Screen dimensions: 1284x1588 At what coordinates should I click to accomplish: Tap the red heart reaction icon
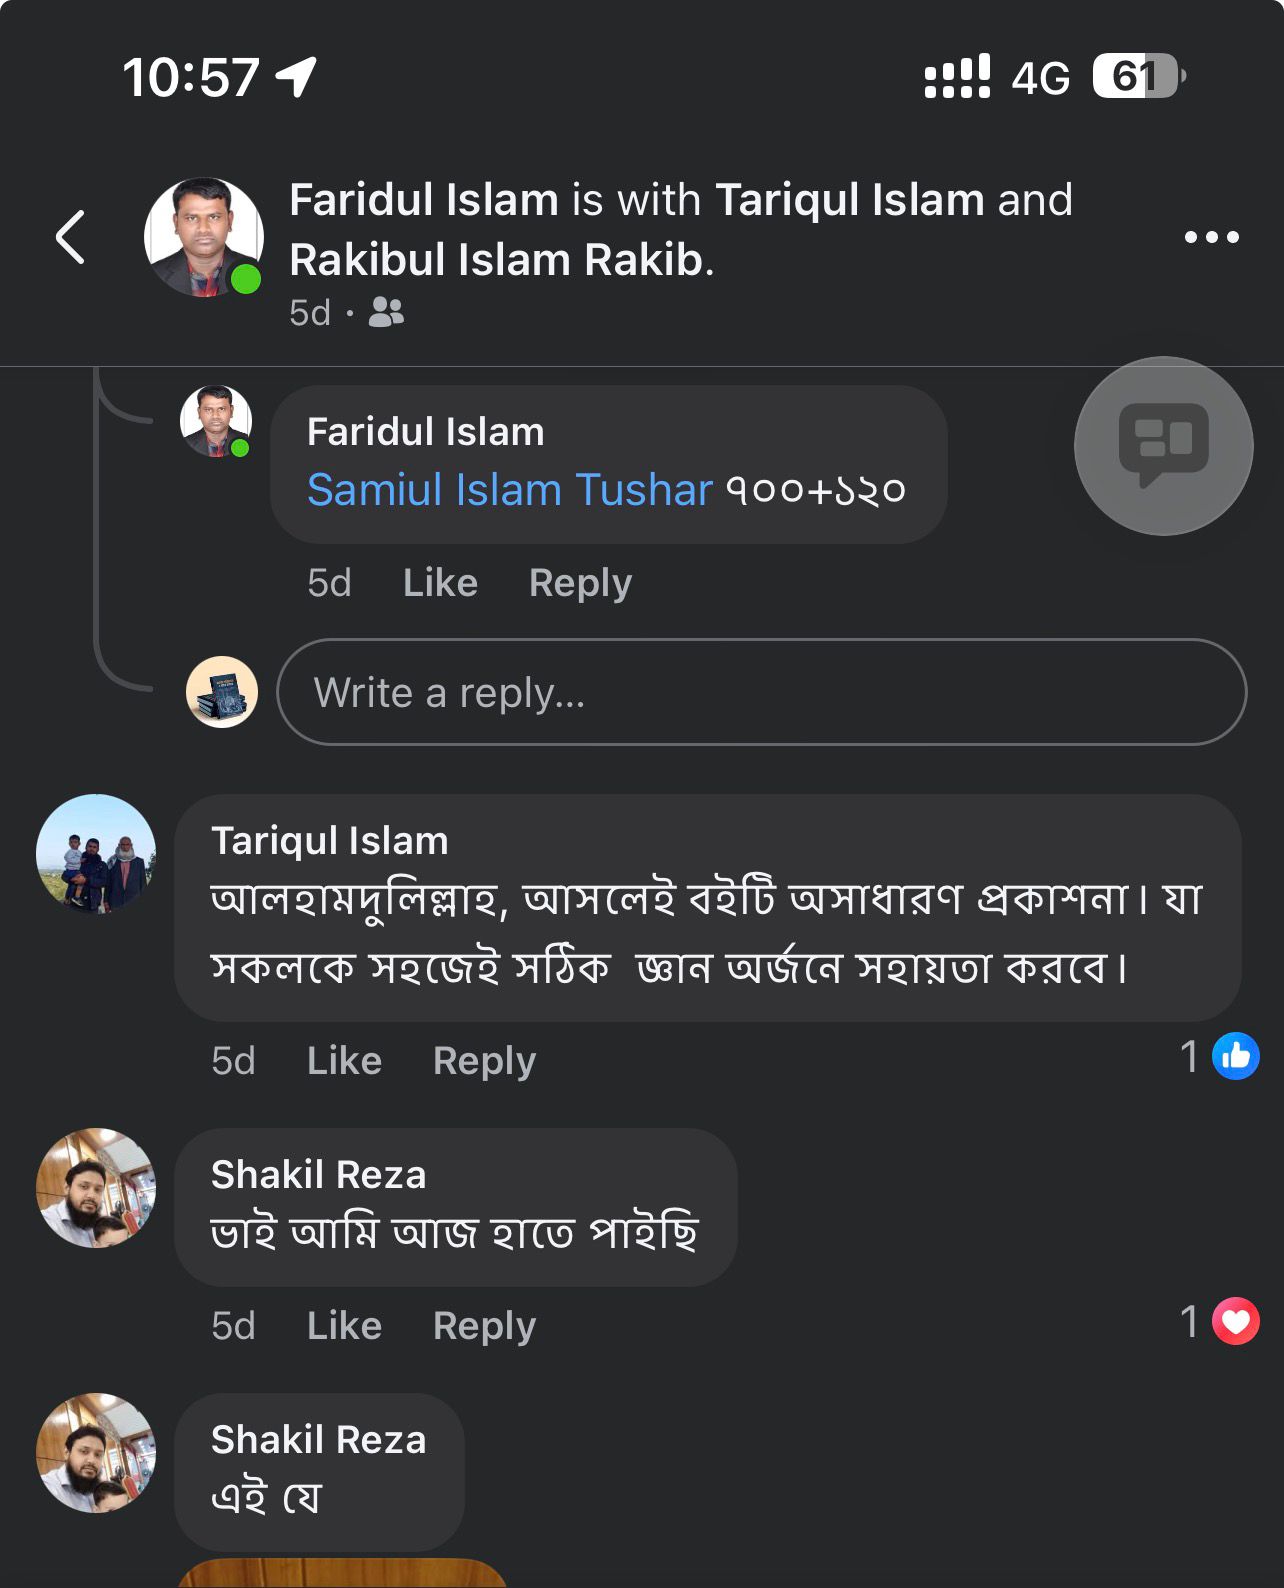pyautogui.click(x=1236, y=1321)
